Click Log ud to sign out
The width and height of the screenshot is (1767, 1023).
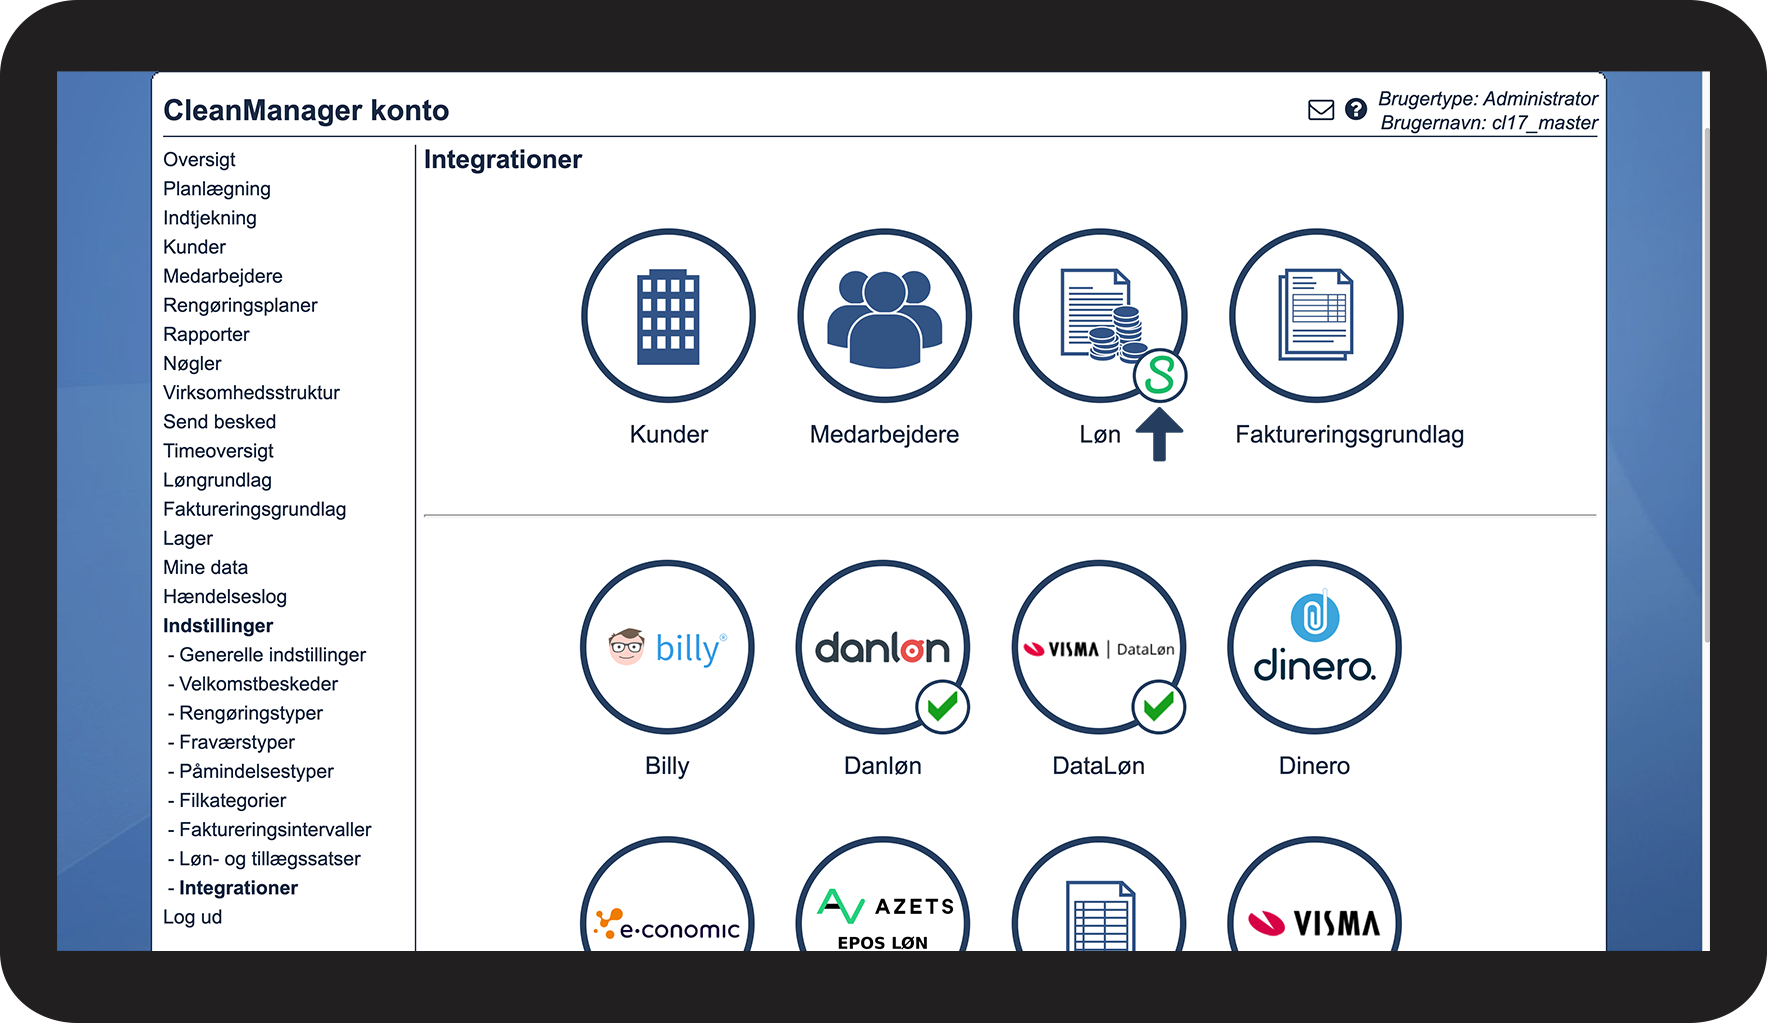(192, 917)
